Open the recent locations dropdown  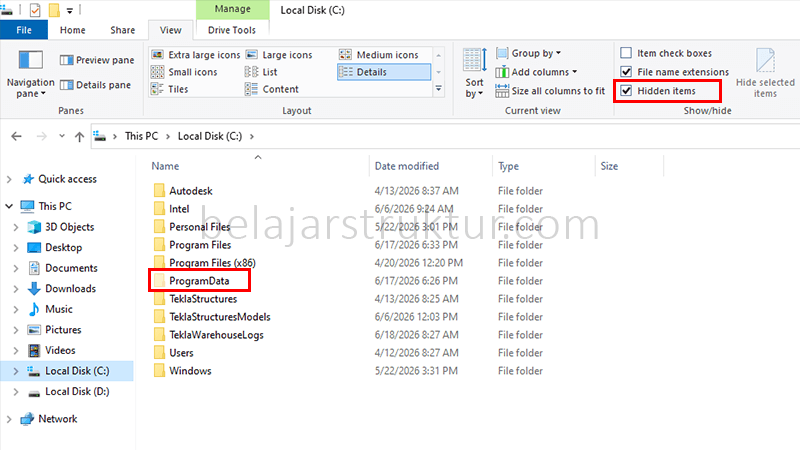(x=62, y=136)
